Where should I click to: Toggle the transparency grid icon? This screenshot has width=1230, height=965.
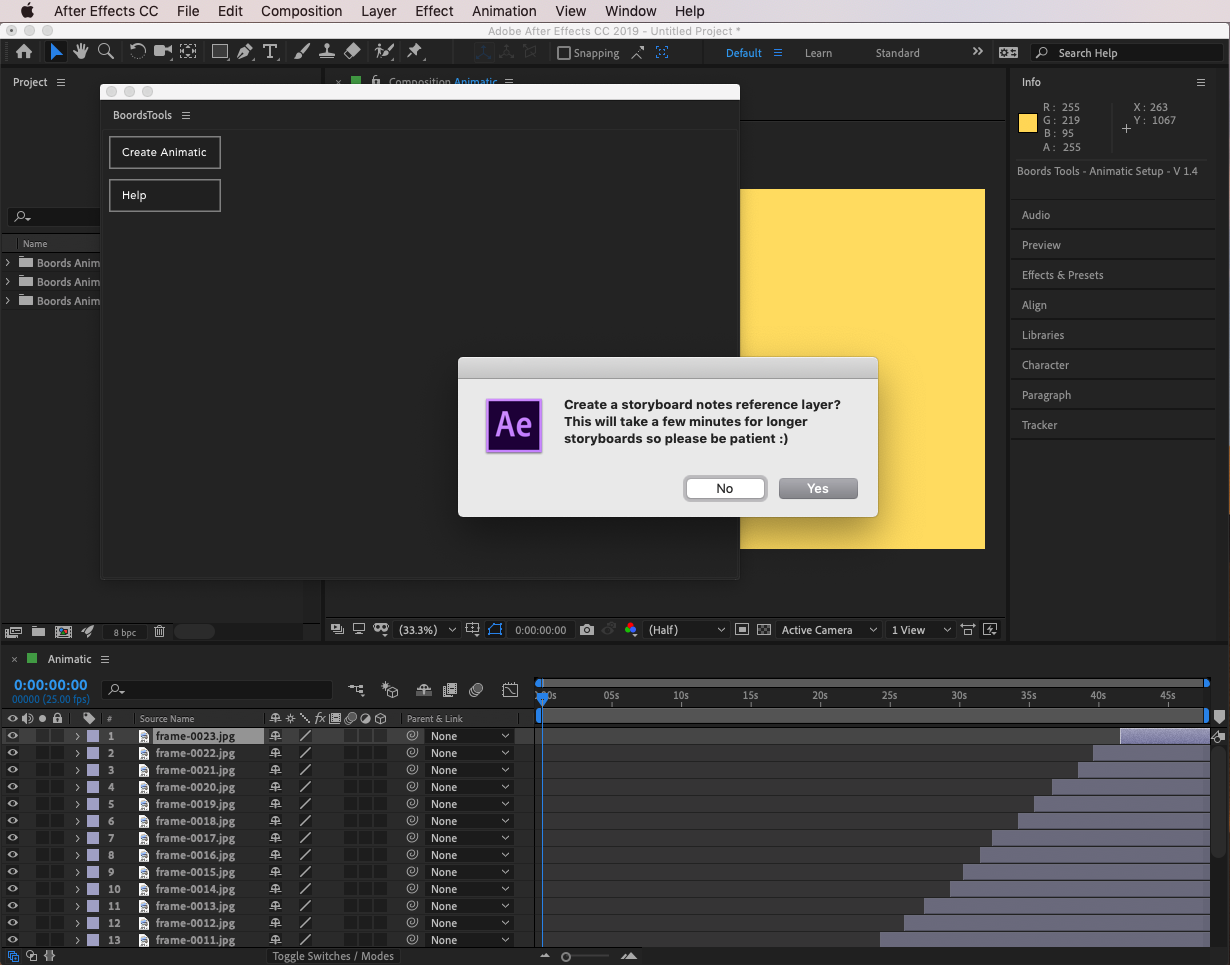[x=764, y=630]
